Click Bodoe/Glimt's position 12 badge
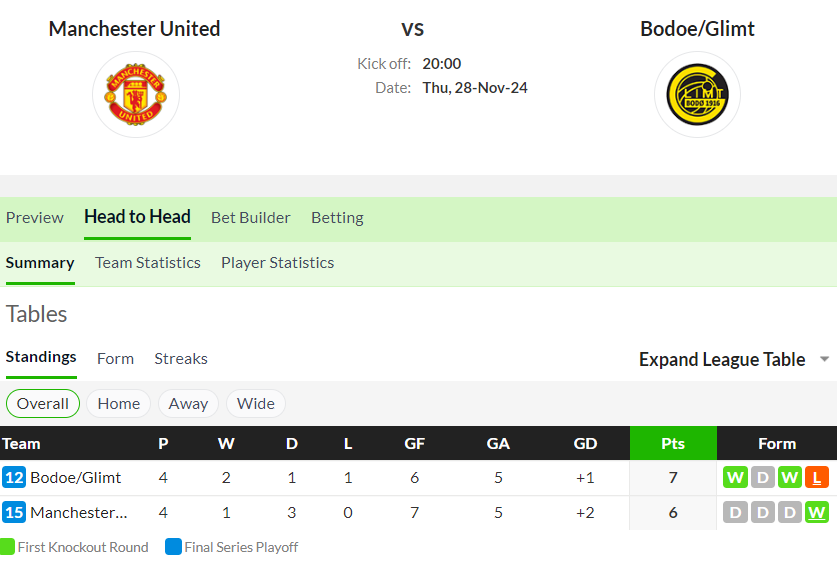This screenshot has width=837, height=563. (14, 477)
